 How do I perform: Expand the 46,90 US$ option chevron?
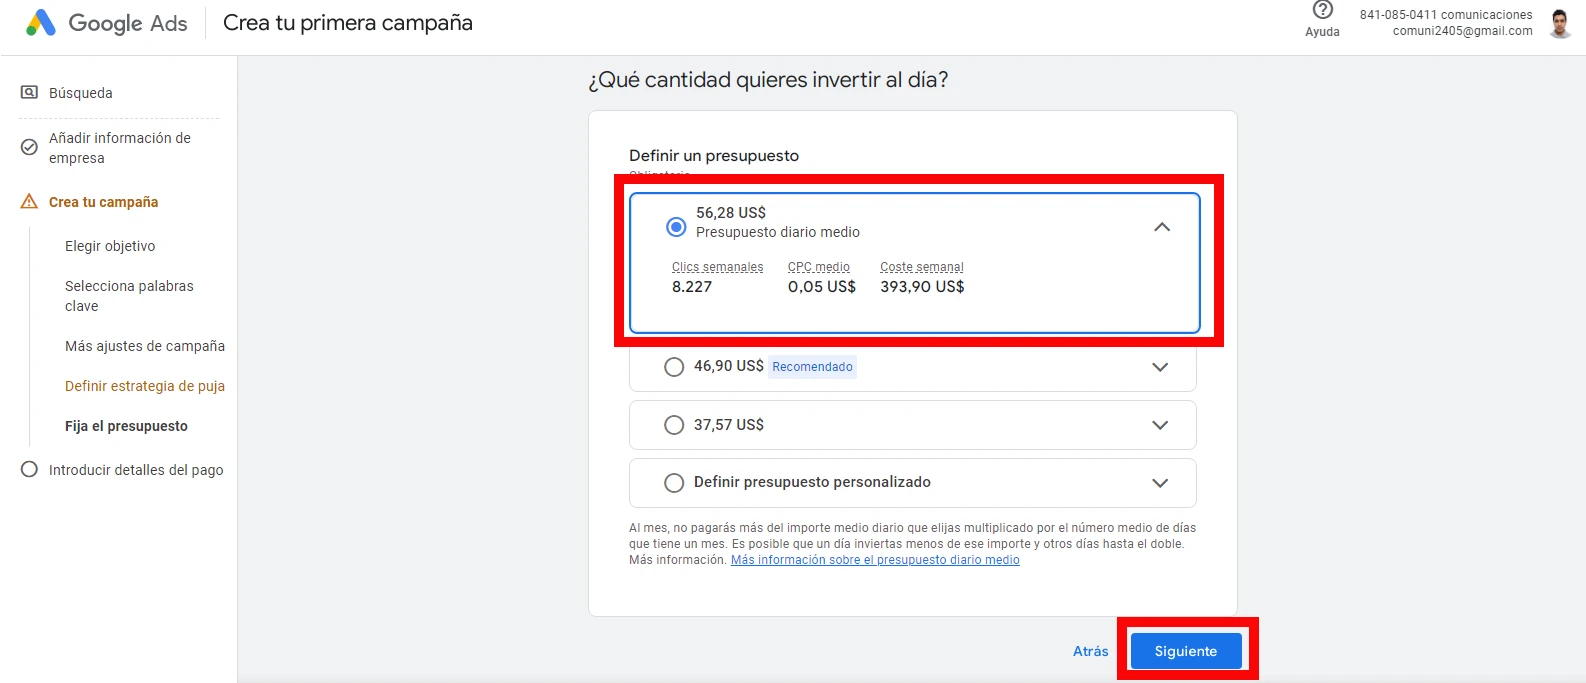click(1160, 367)
